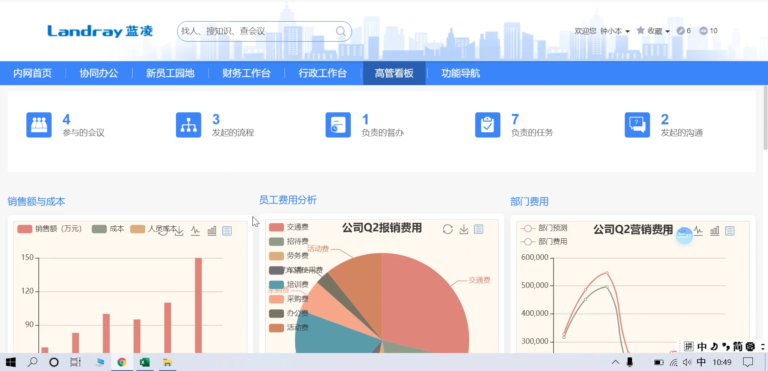
Task: Expand the 收藏 favorites dropdown
Action: point(653,31)
